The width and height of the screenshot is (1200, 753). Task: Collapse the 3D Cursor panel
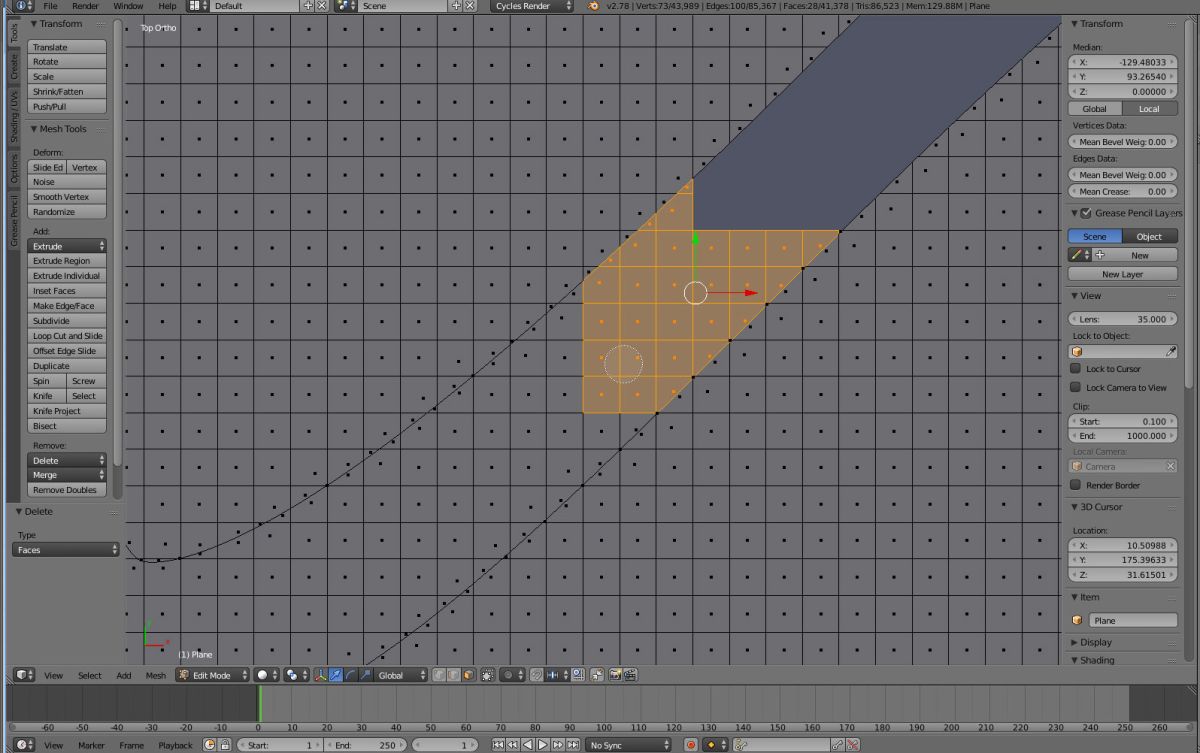point(1096,507)
